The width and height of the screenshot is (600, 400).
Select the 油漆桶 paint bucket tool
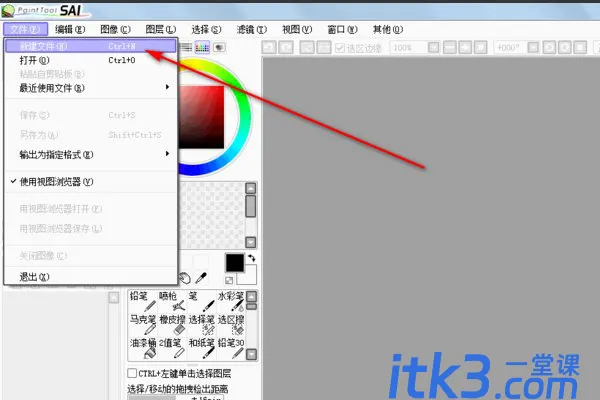tap(142, 348)
